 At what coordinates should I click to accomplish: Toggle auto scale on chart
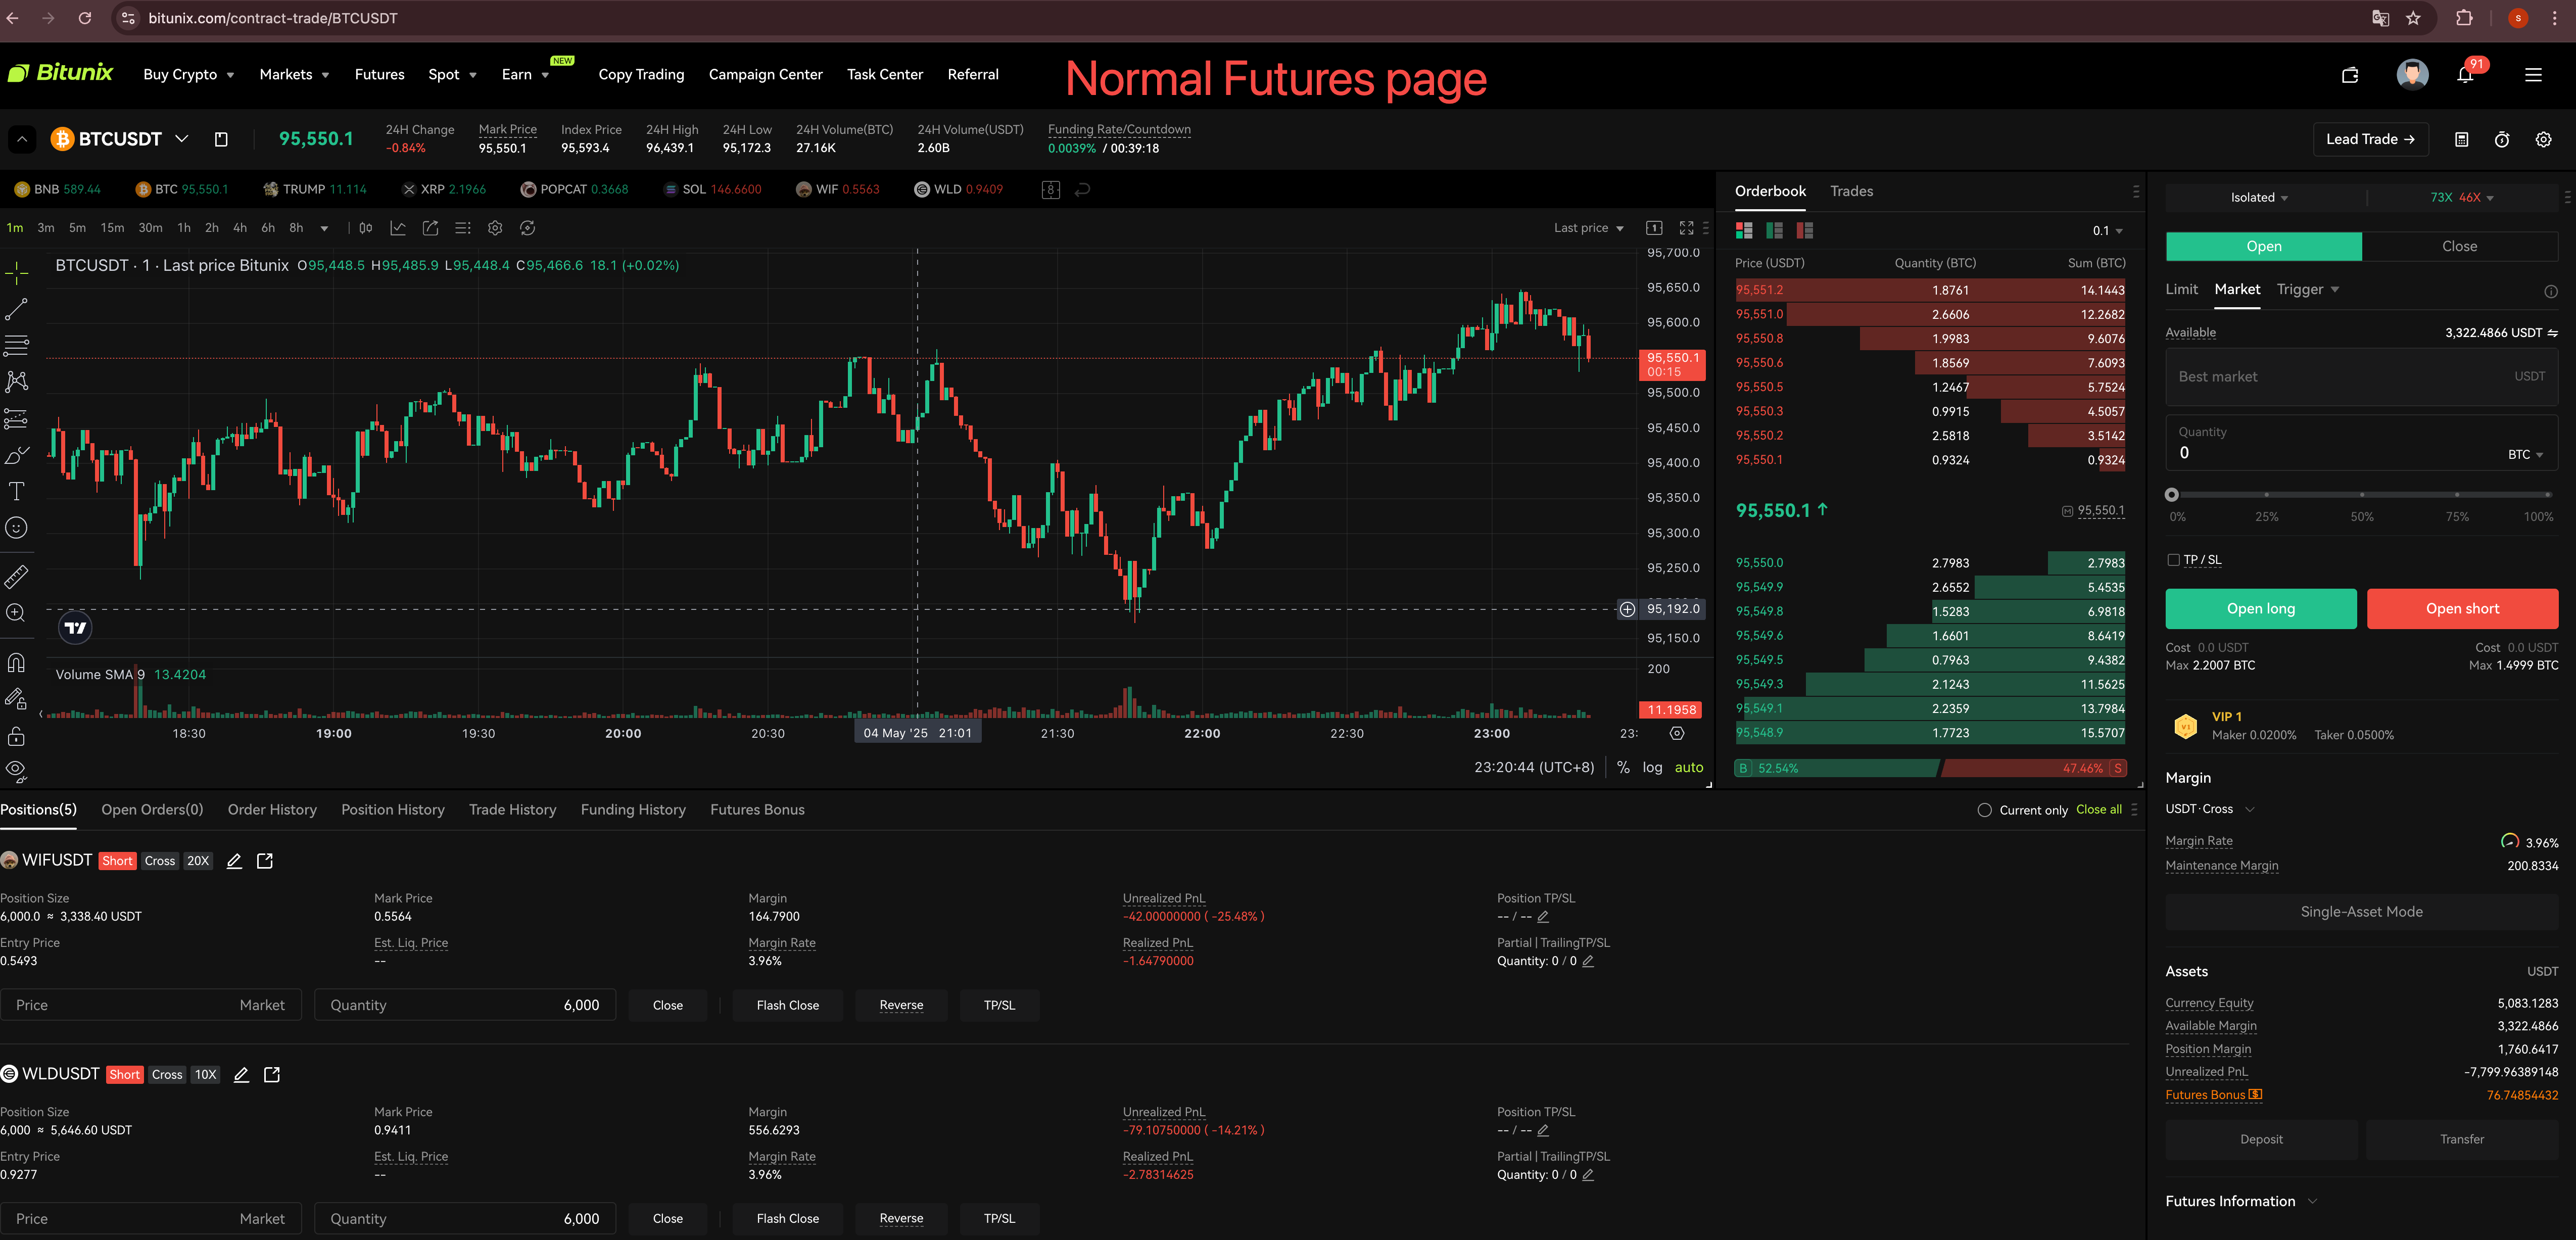(1689, 767)
